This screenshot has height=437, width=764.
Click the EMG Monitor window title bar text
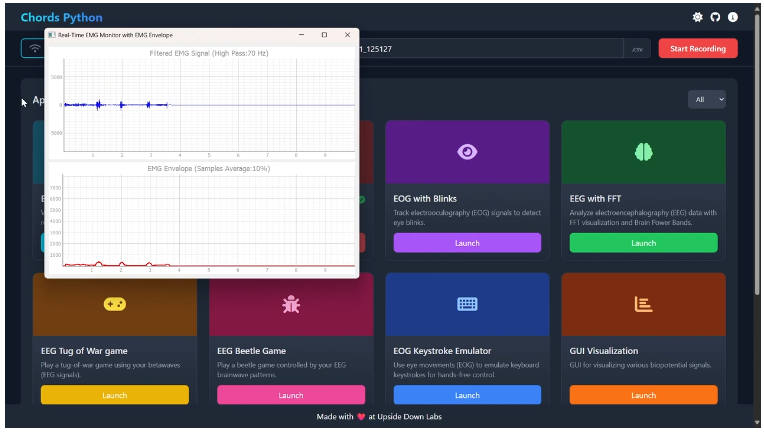tap(115, 35)
